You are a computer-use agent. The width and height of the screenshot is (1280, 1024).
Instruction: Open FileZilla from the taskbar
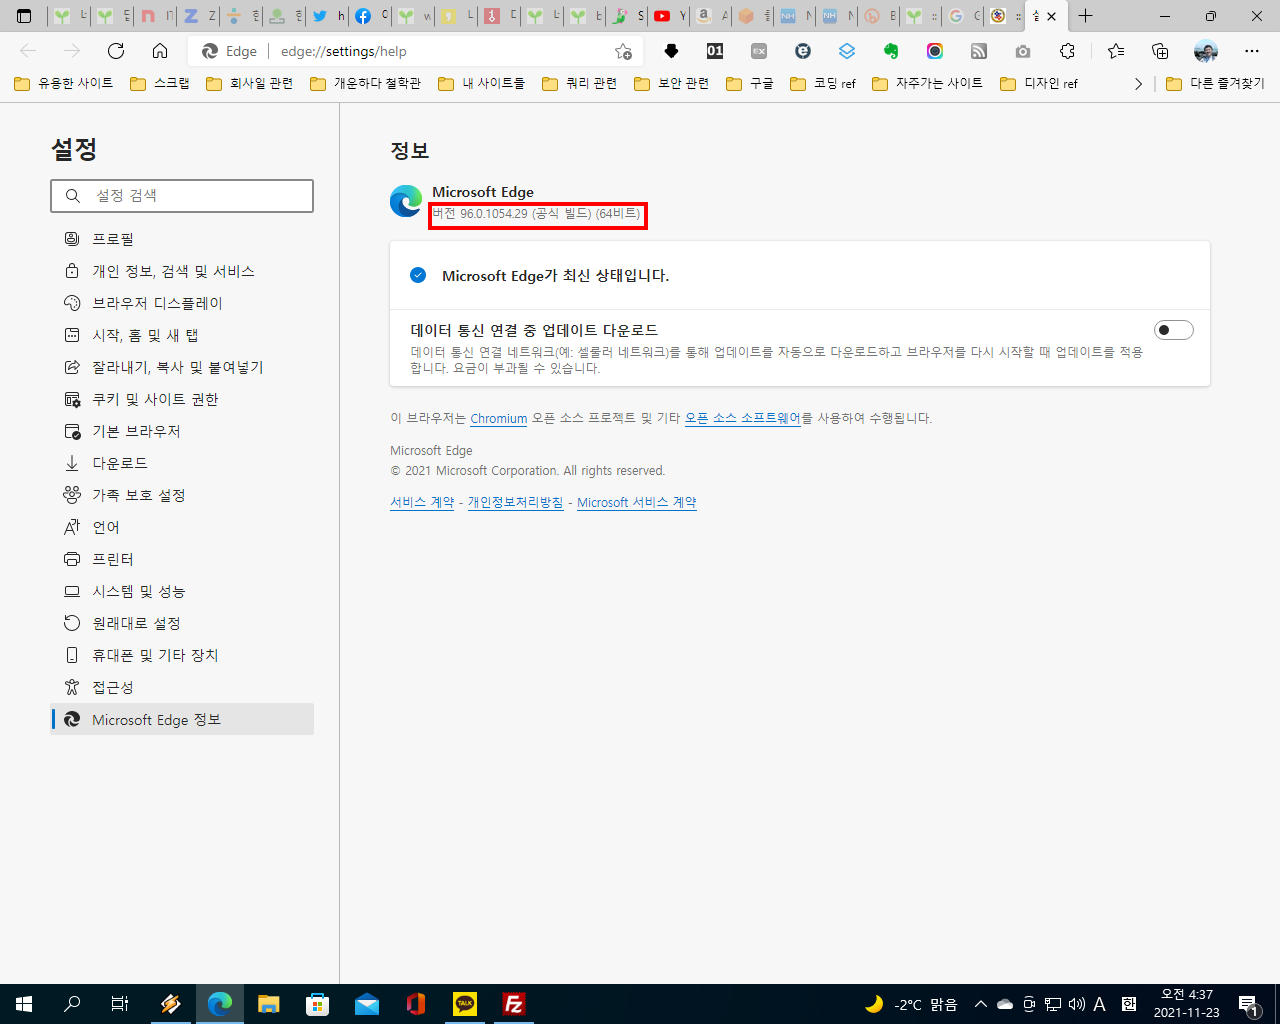[x=514, y=1004]
